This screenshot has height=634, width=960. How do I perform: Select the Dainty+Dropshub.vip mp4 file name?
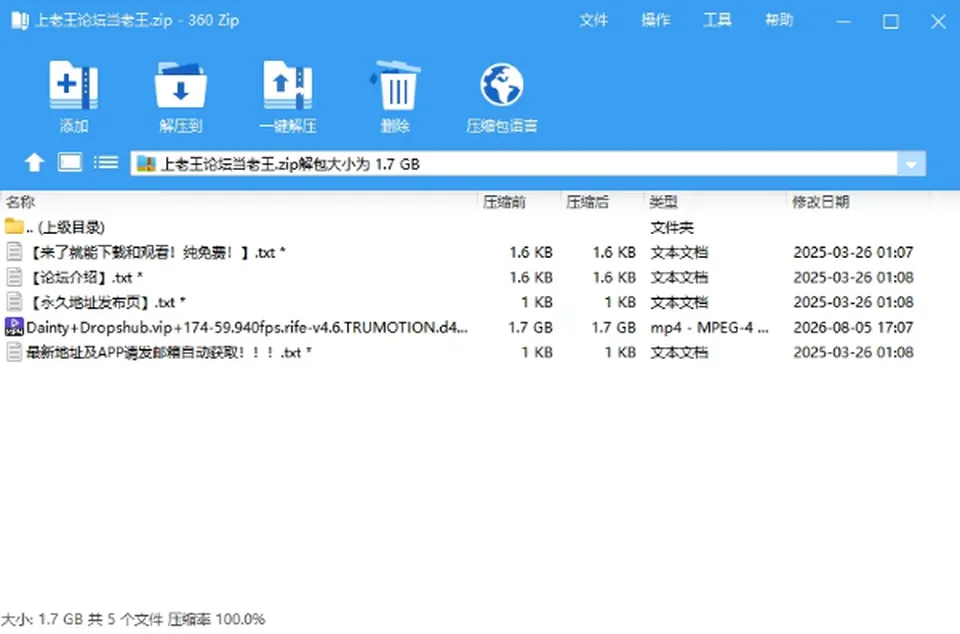247,327
